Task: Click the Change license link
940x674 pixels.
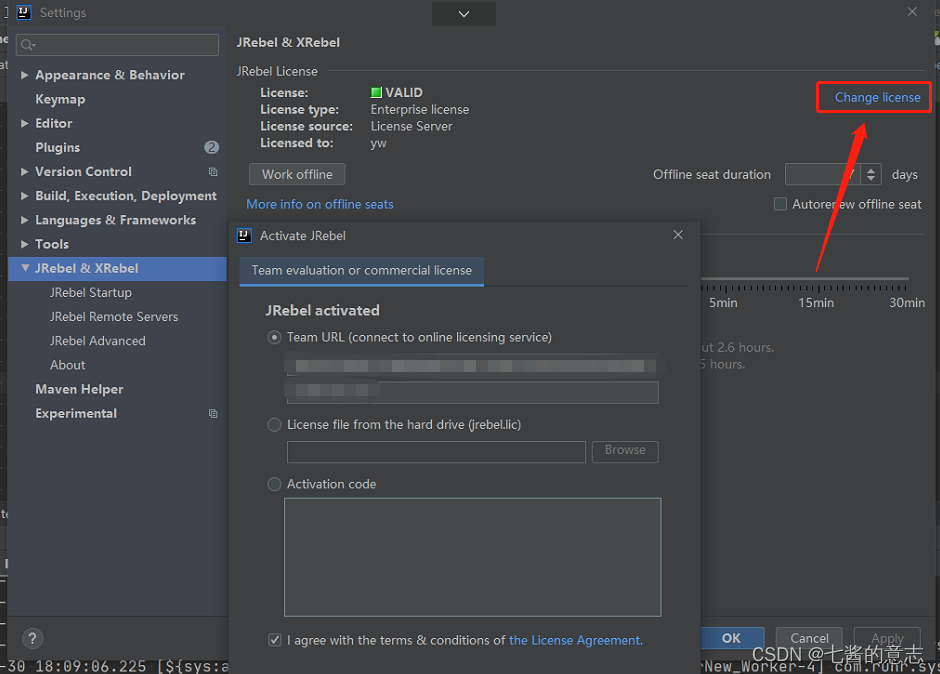Action: (878, 98)
